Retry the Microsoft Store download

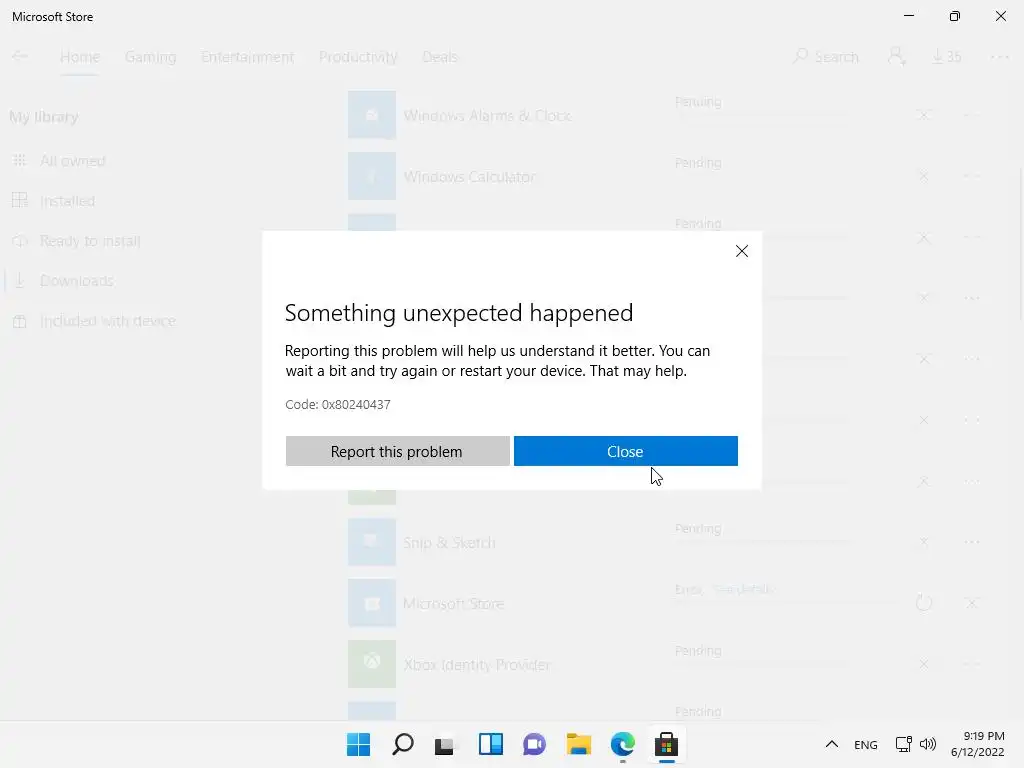click(x=923, y=602)
